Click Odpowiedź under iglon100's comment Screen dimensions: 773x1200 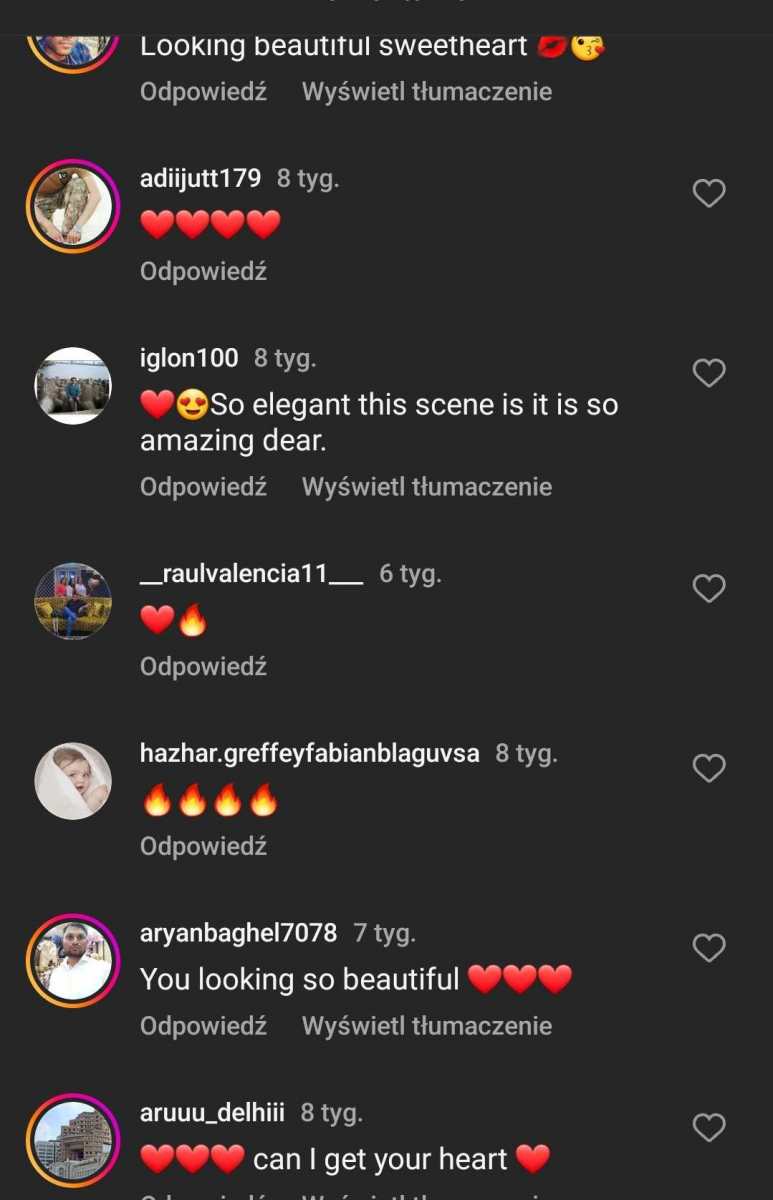tap(203, 487)
